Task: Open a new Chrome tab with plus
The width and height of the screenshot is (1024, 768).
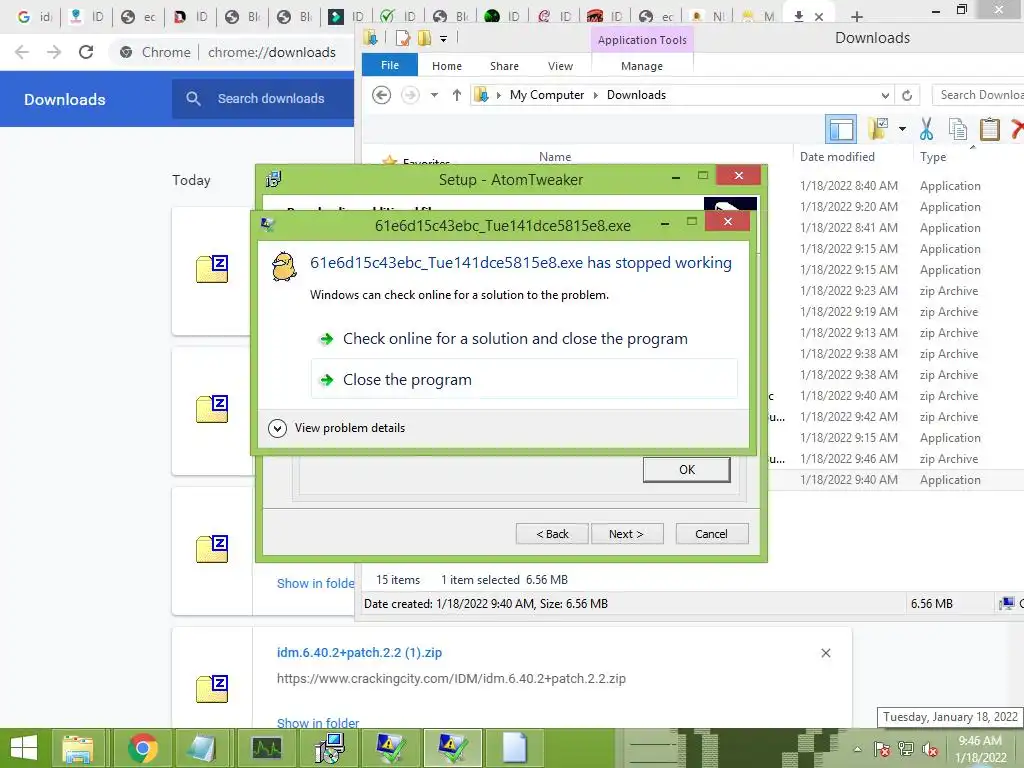Action: pos(857,16)
